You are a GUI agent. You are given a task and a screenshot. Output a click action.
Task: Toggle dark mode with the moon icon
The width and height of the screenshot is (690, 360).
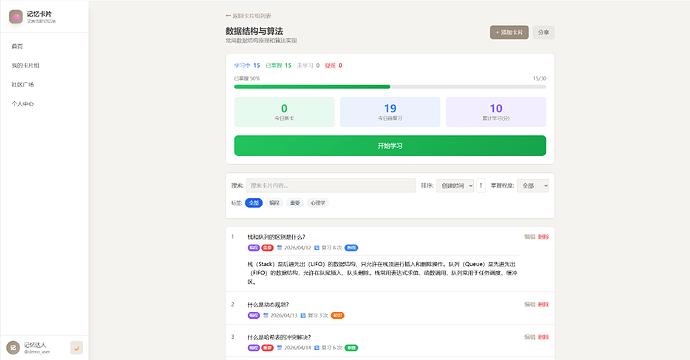tap(77, 348)
